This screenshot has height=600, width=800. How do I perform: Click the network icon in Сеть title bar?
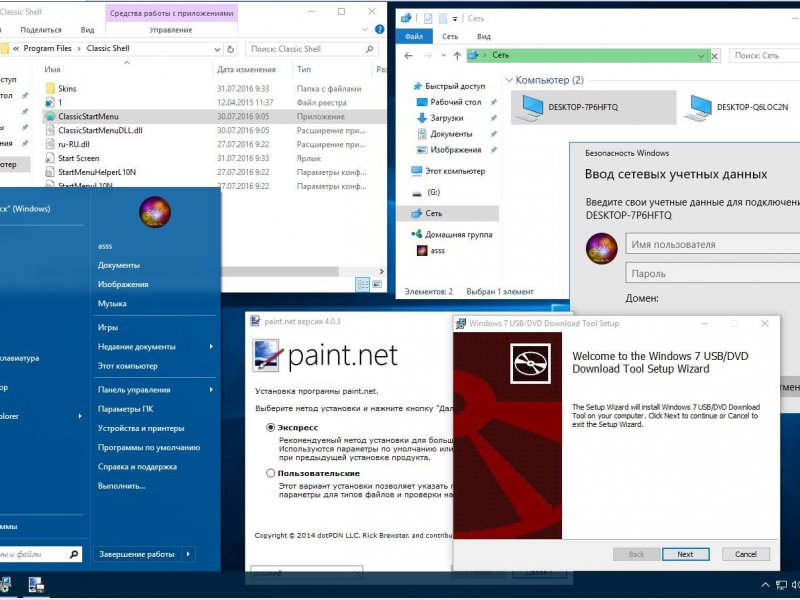click(x=406, y=18)
